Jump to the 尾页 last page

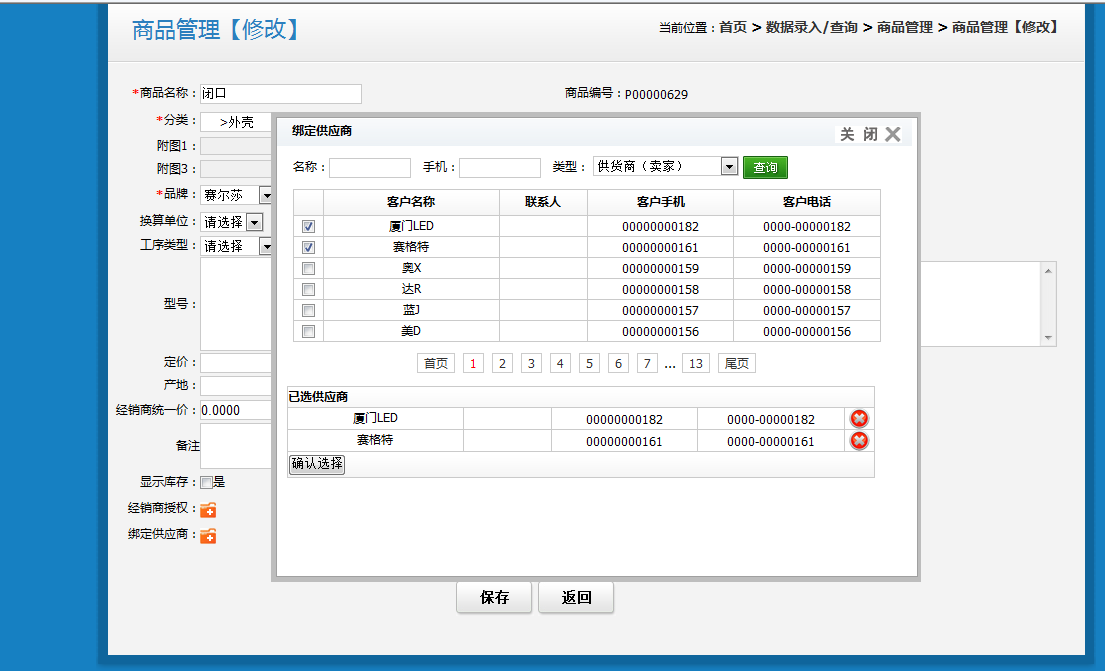tap(736, 363)
